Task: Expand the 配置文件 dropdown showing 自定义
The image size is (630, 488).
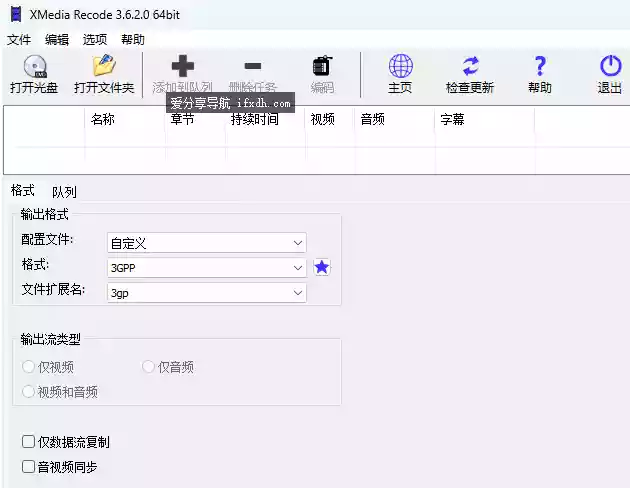Action: [x=207, y=243]
